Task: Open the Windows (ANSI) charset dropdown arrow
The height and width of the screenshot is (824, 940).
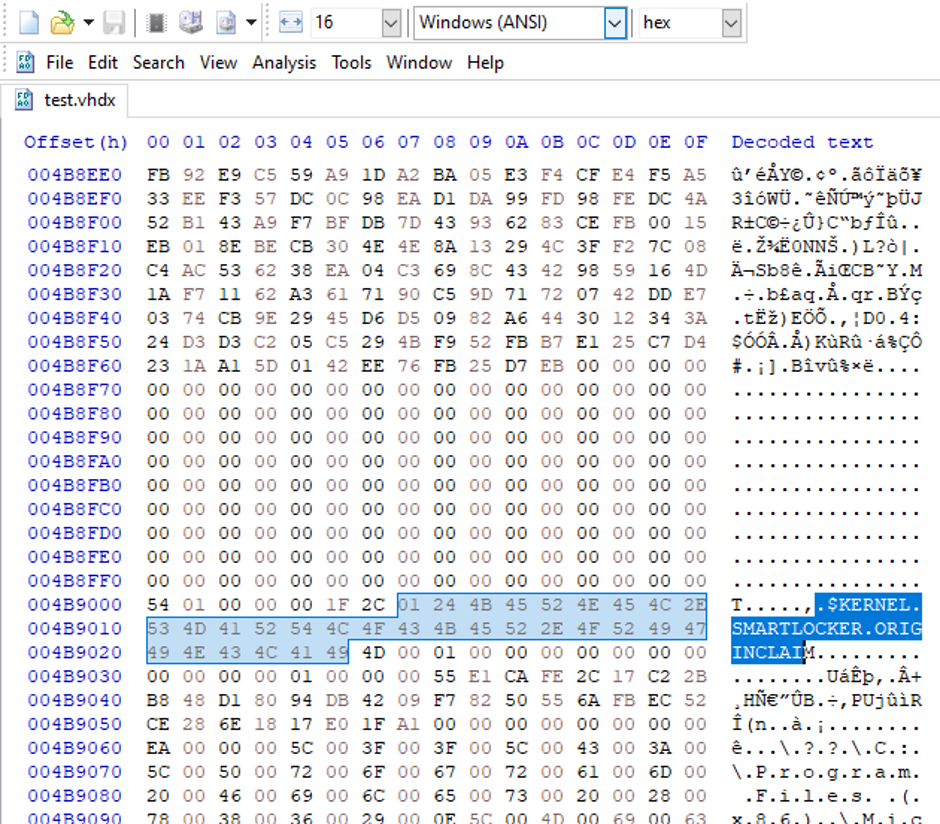Action: [615, 23]
